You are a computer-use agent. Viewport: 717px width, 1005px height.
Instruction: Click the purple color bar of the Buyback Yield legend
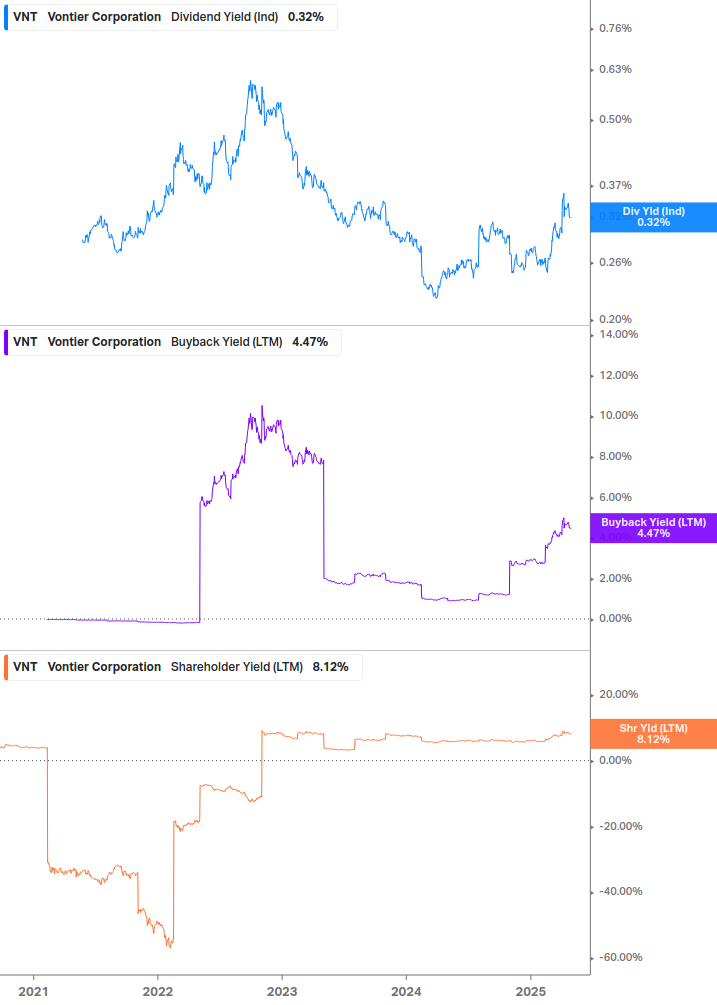6,342
